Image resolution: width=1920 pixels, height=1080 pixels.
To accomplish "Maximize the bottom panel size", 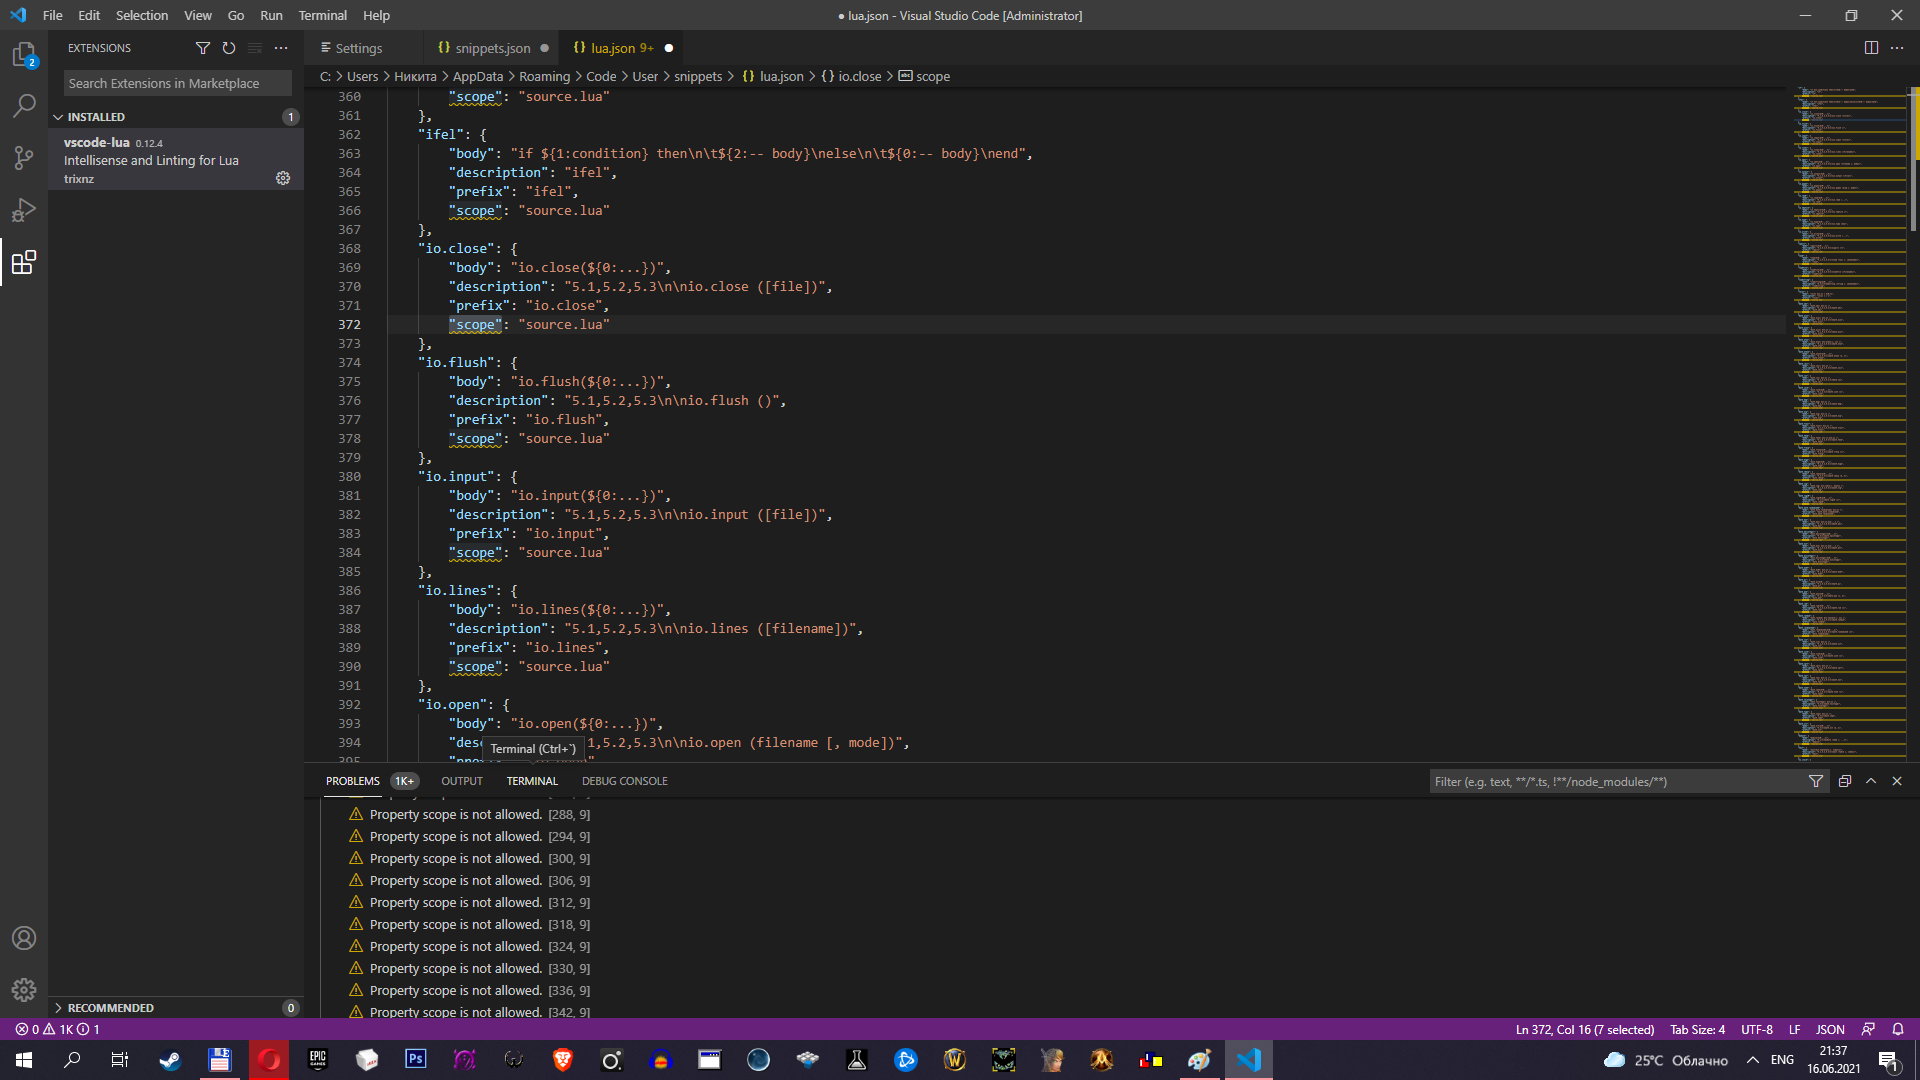I will coord(1871,781).
